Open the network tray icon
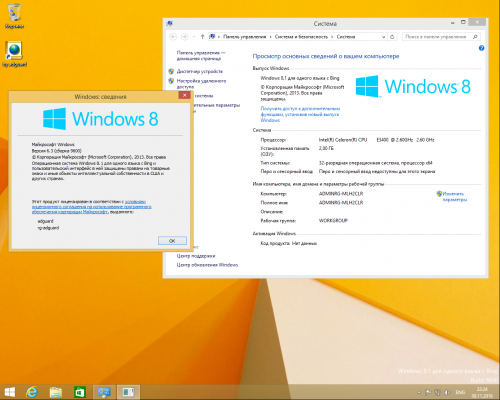The image size is (500, 400). click(x=438, y=393)
